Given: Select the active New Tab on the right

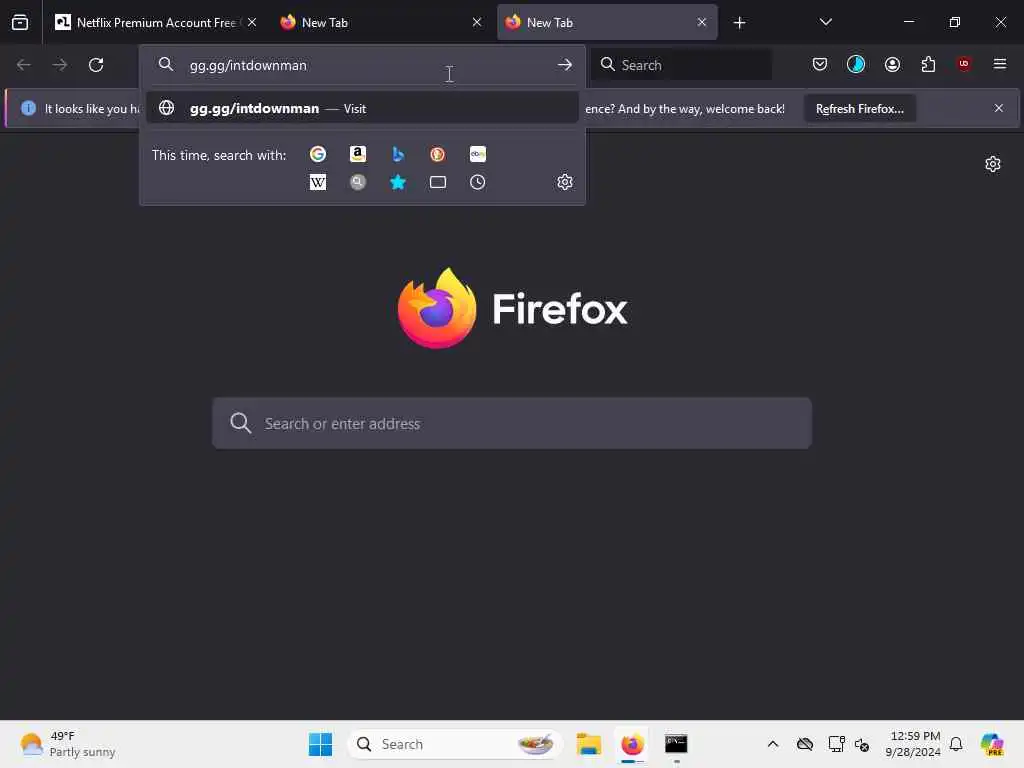Looking at the screenshot, I should coord(607,22).
